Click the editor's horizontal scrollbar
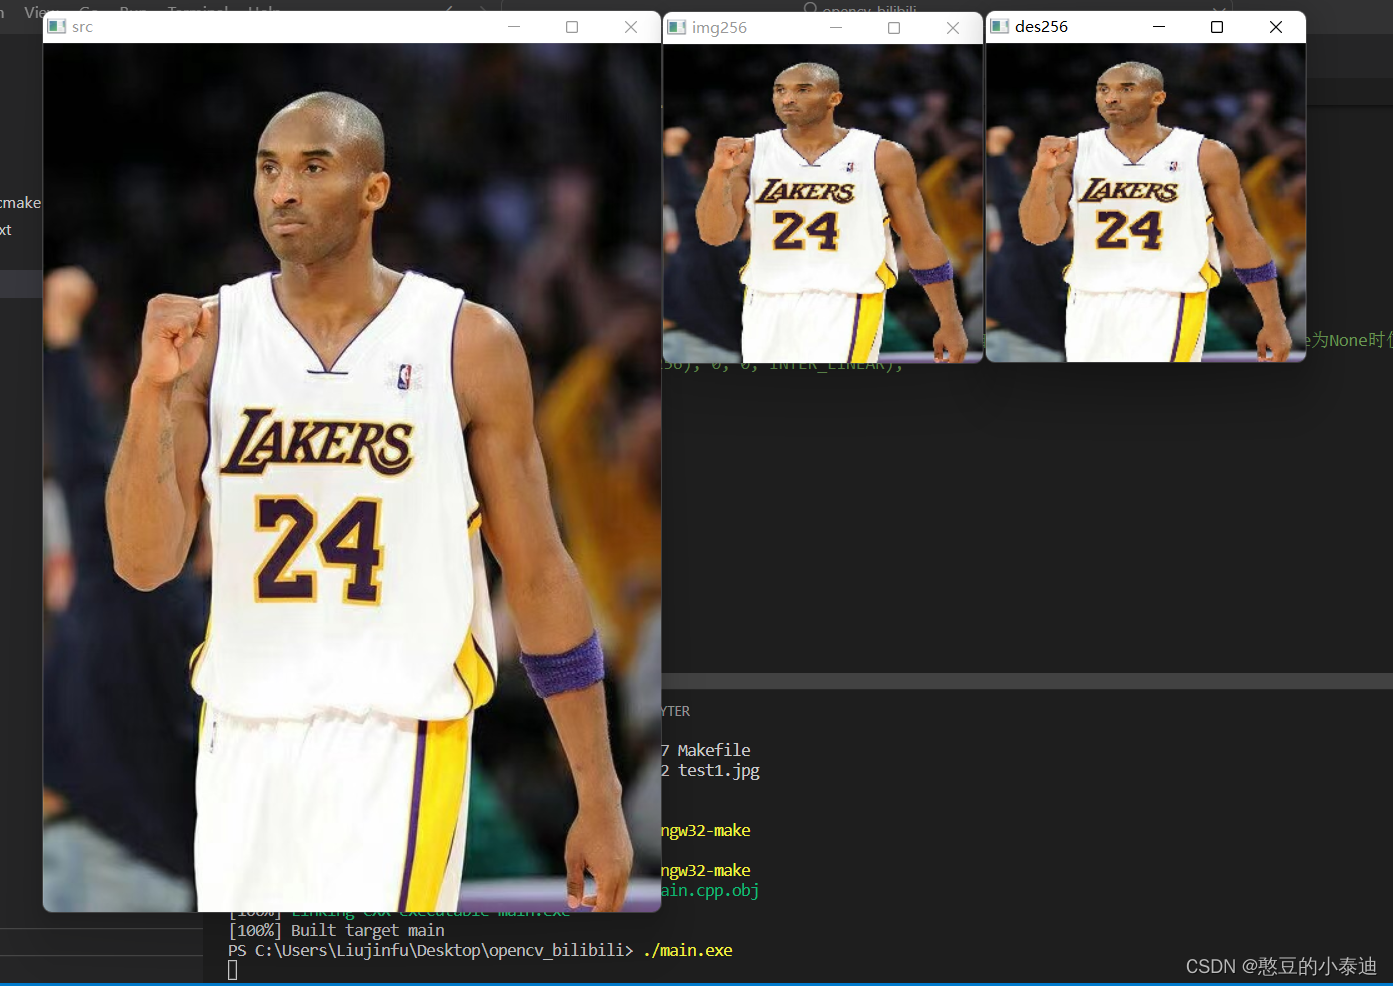 1027,681
